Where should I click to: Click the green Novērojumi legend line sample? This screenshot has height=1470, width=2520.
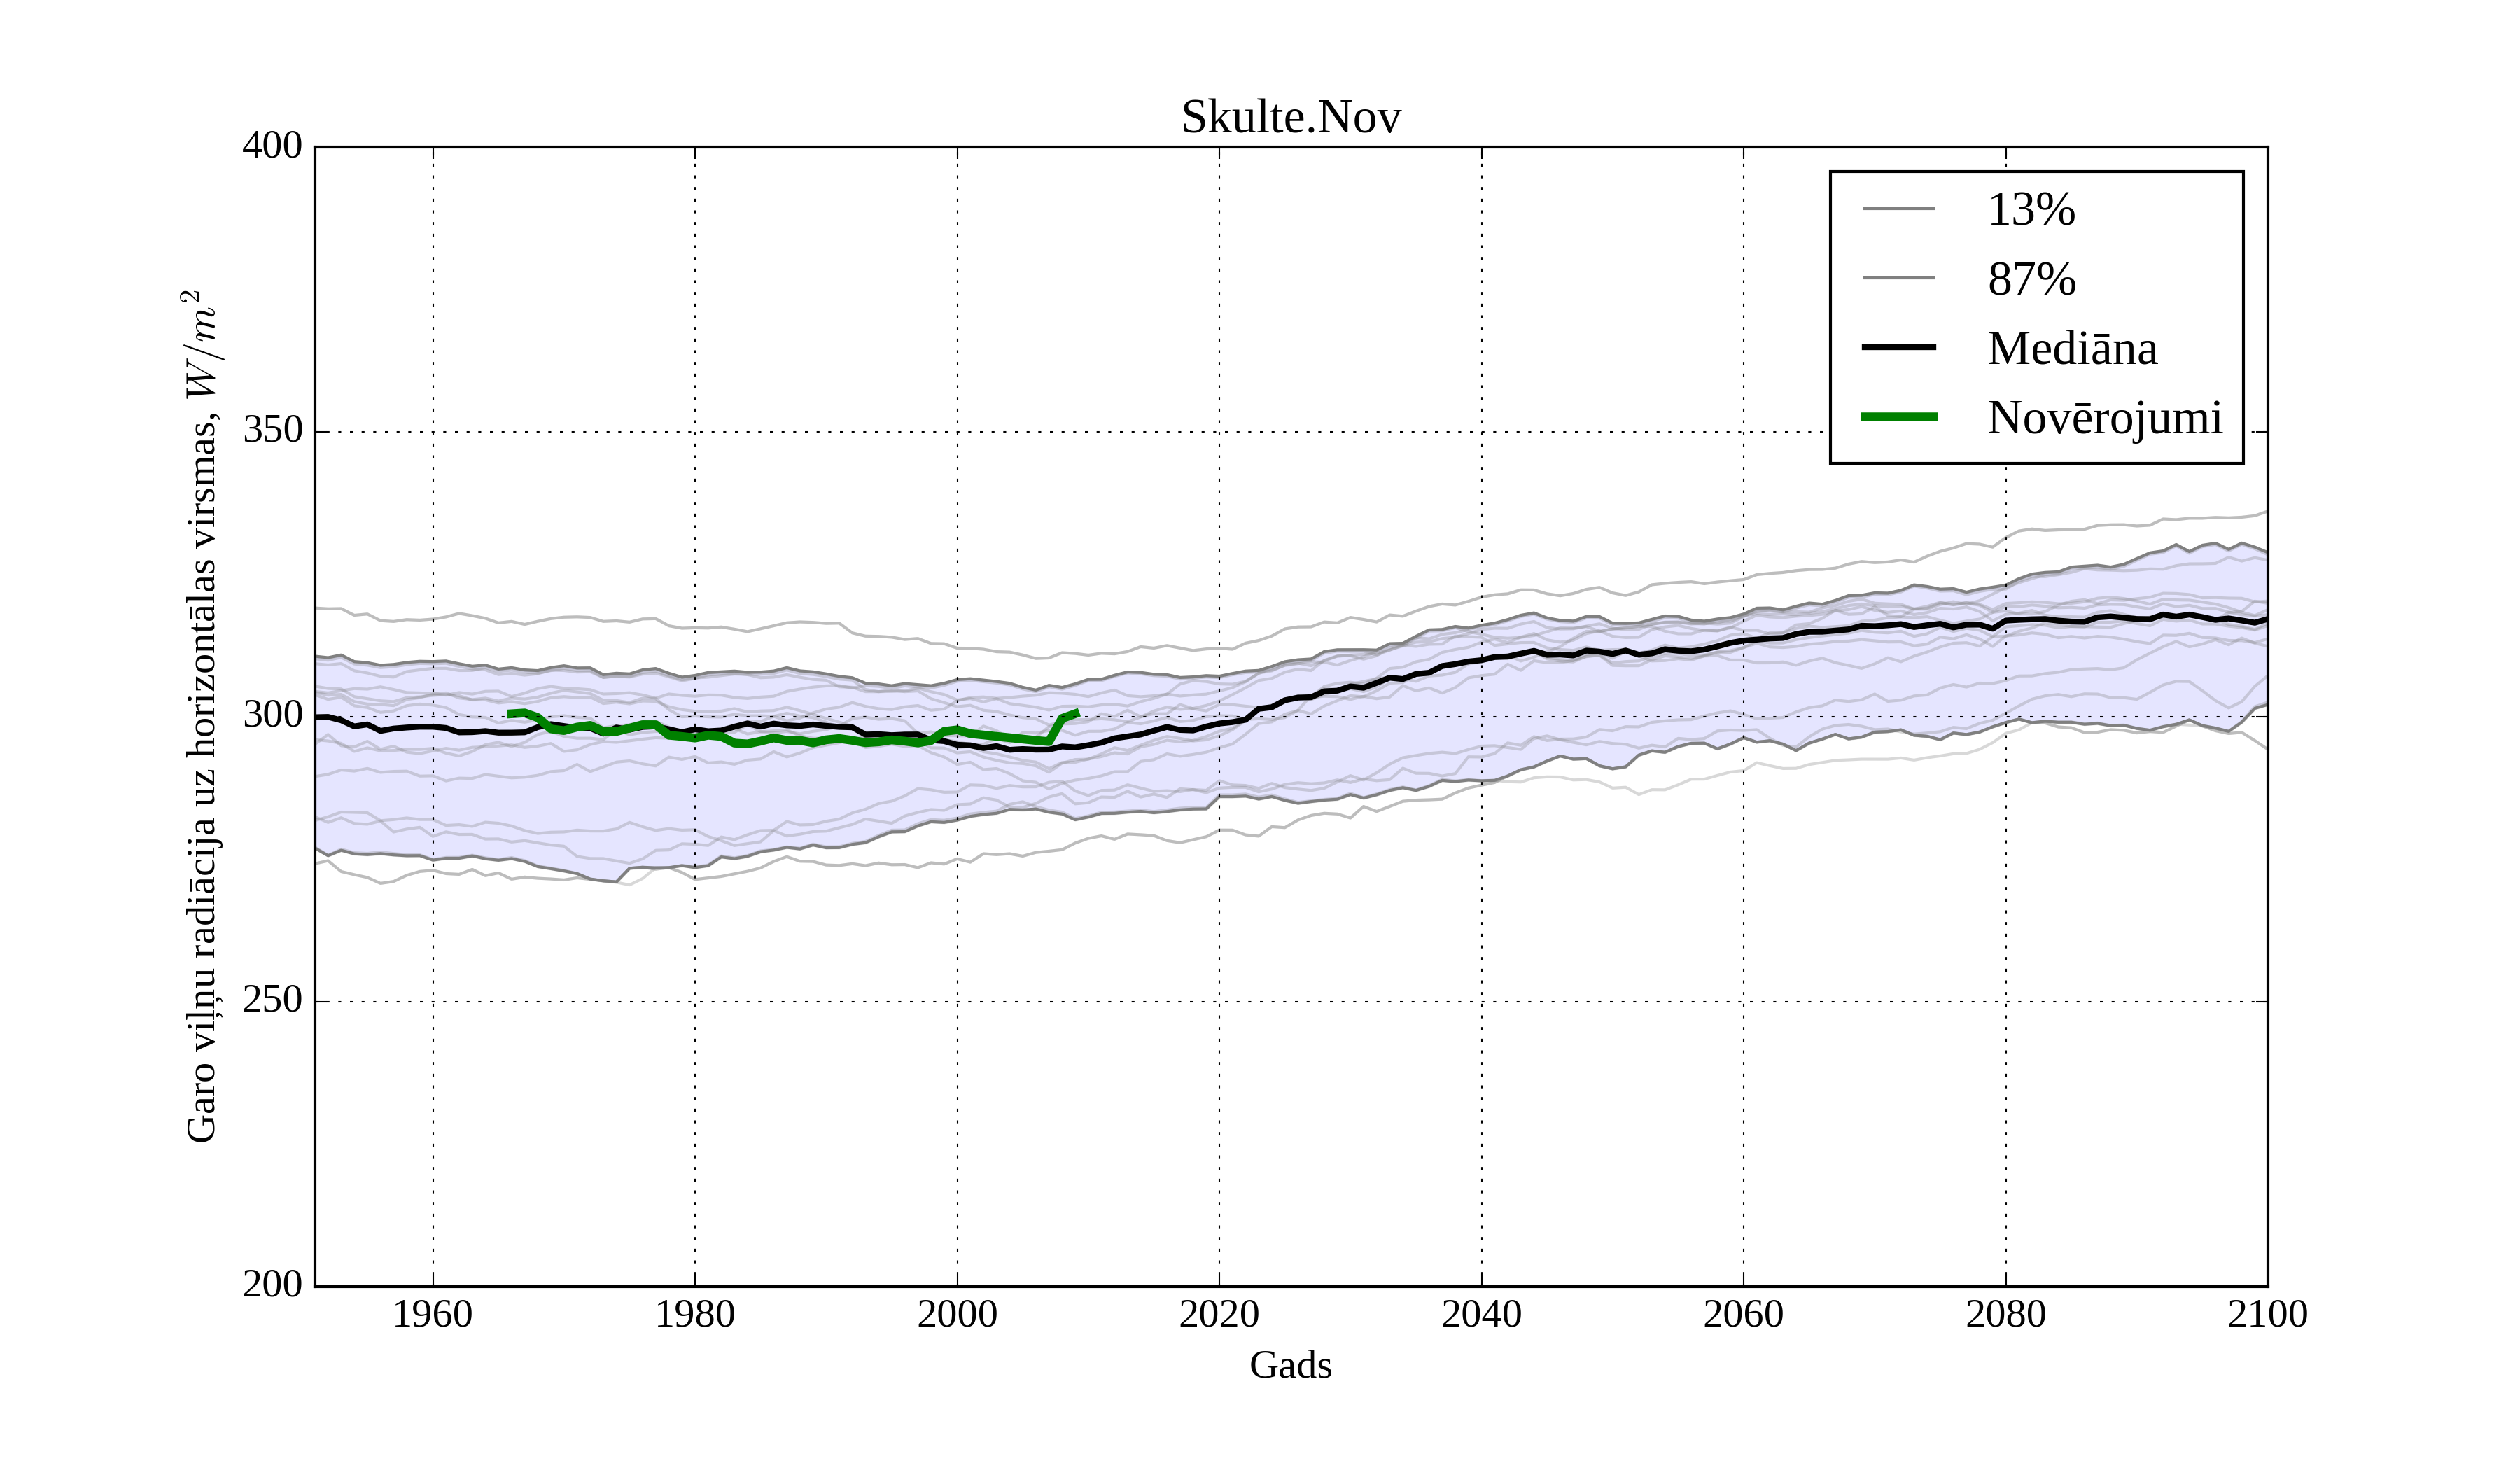[1898, 417]
